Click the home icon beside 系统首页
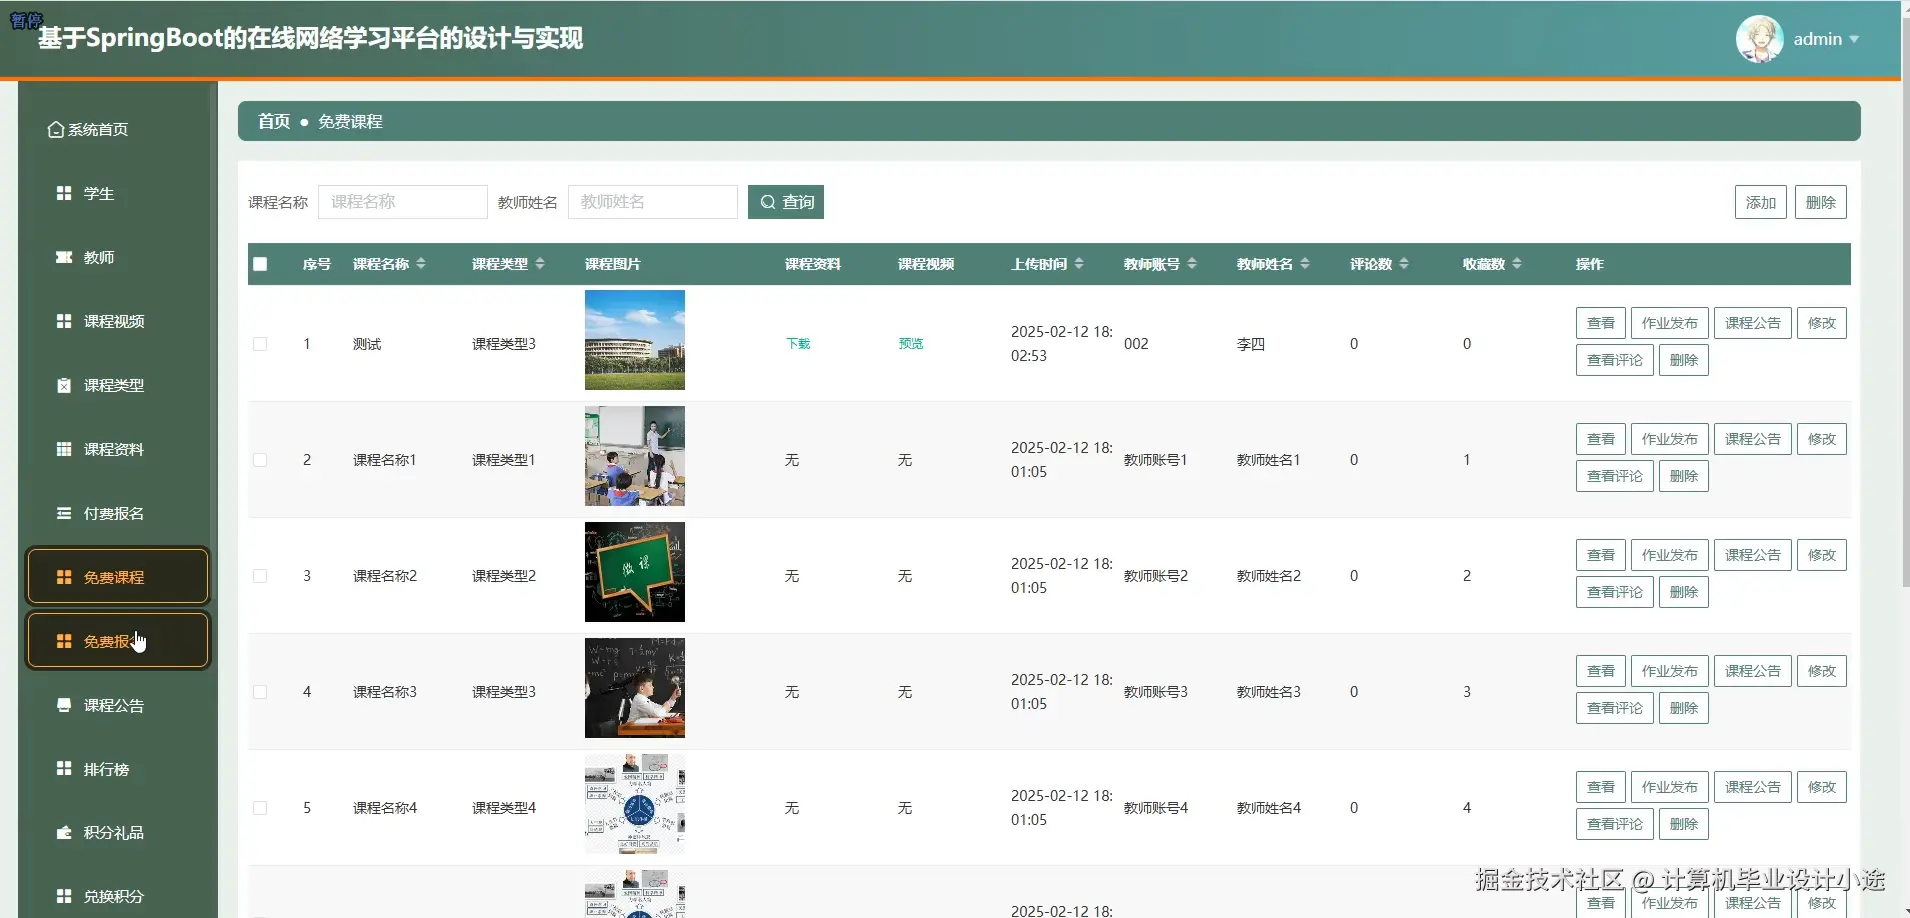1910x918 pixels. pyautogui.click(x=56, y=130)
